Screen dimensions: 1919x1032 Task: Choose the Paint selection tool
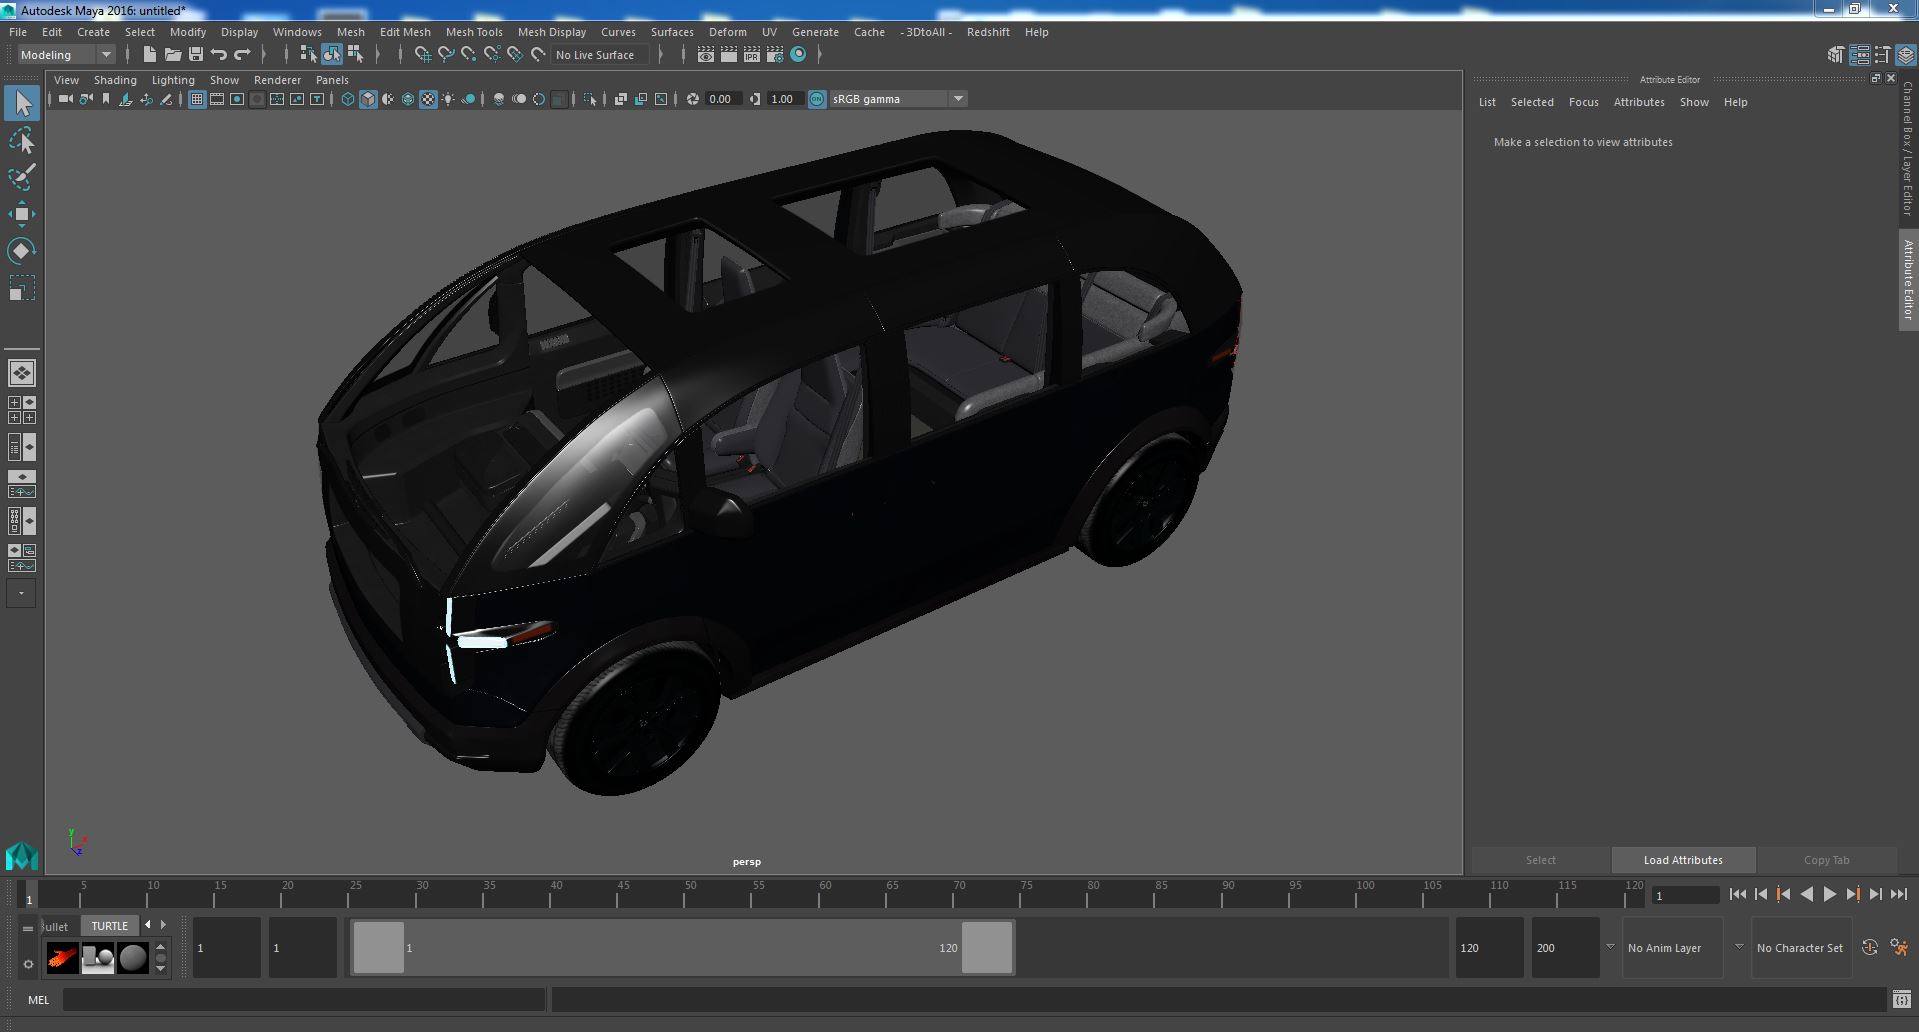(22, 178)
